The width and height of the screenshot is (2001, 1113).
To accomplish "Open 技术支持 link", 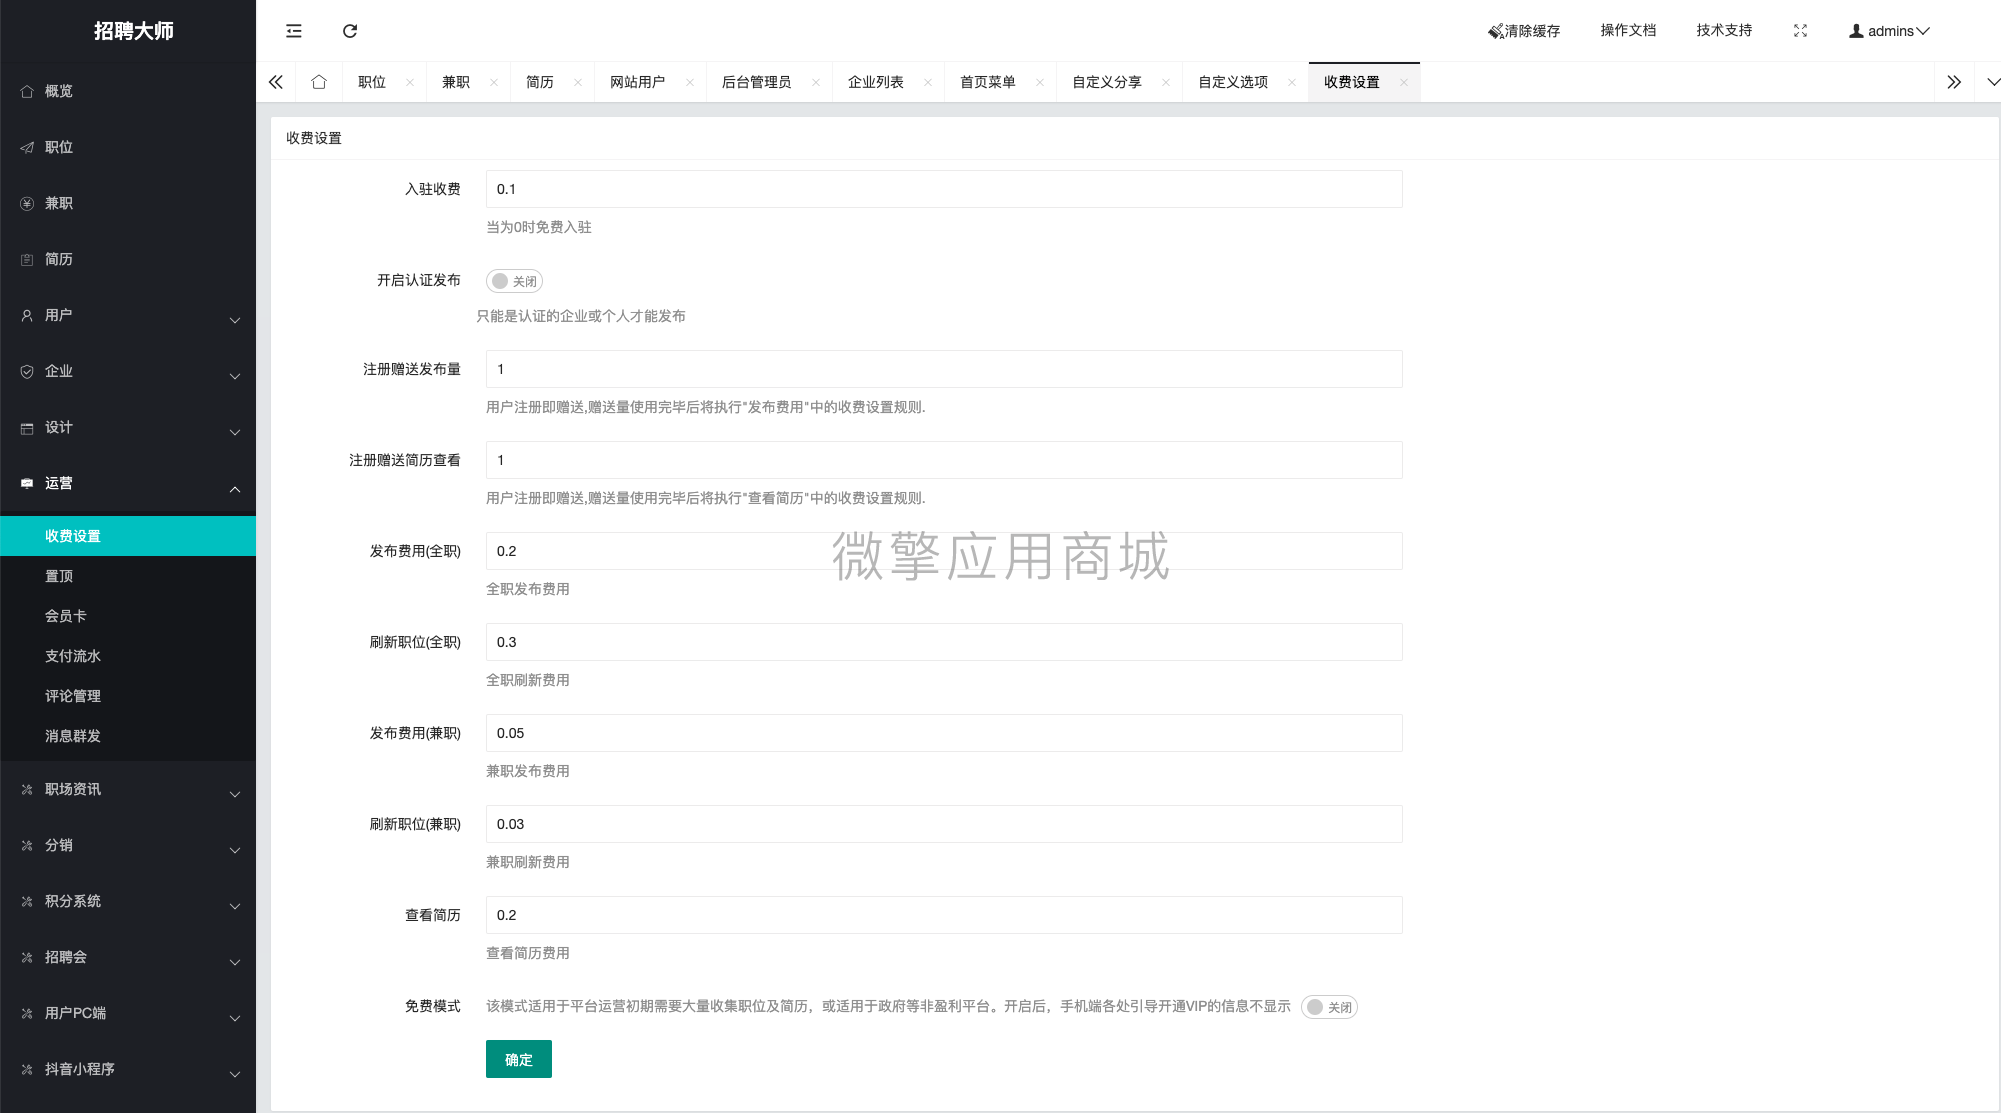I will pyautogui.click(x=1724, y=31).
